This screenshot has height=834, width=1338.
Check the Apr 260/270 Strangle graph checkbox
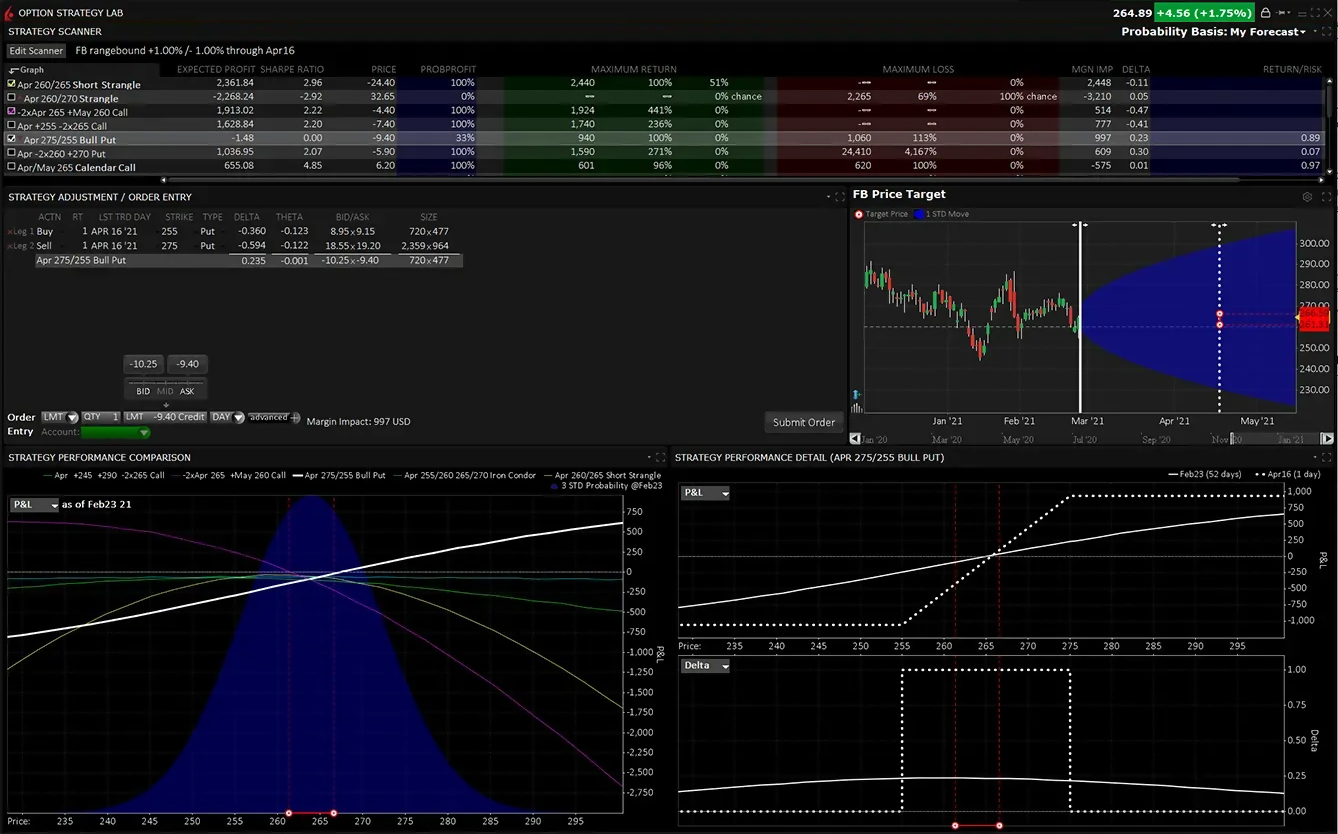click(12, 98)
